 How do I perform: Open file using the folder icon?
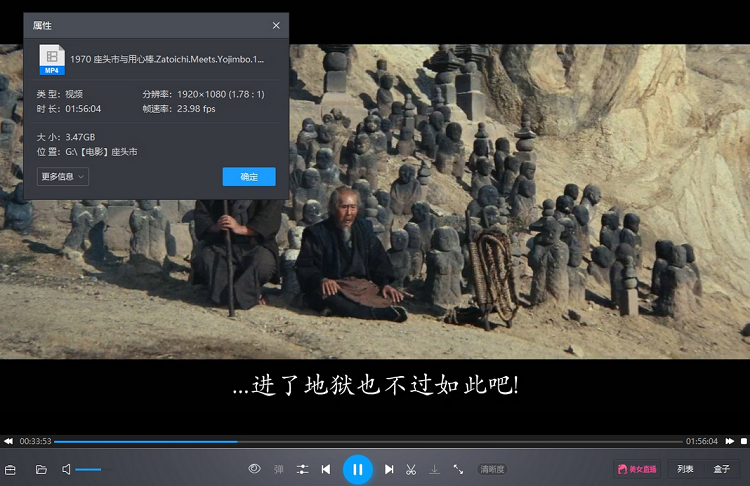41,469
